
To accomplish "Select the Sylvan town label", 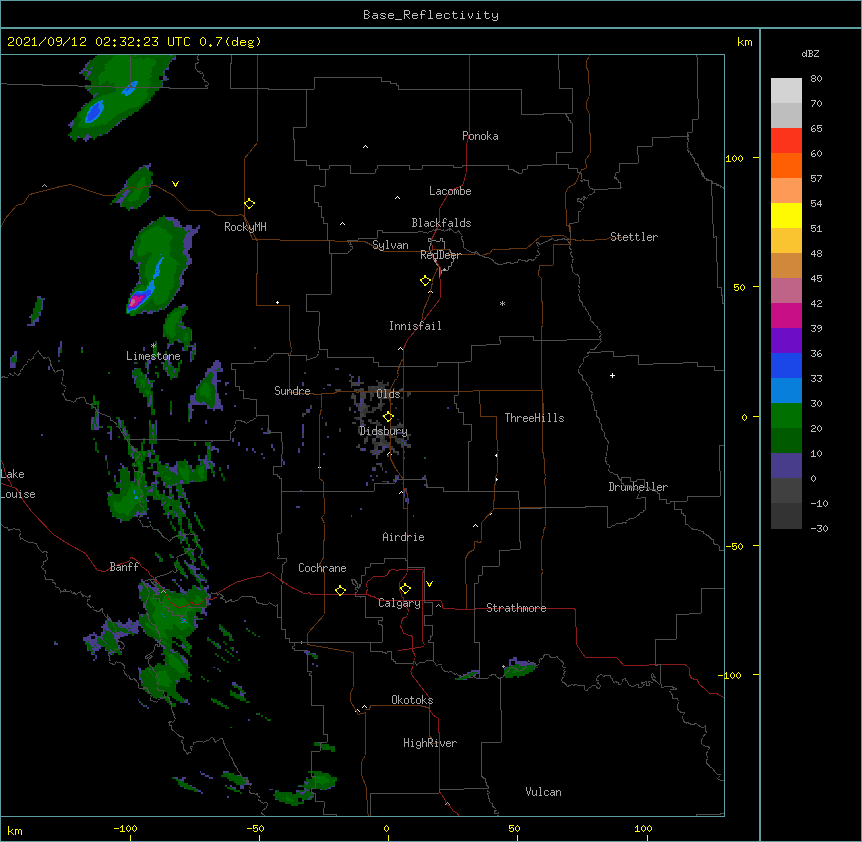I will coord(390,245).
